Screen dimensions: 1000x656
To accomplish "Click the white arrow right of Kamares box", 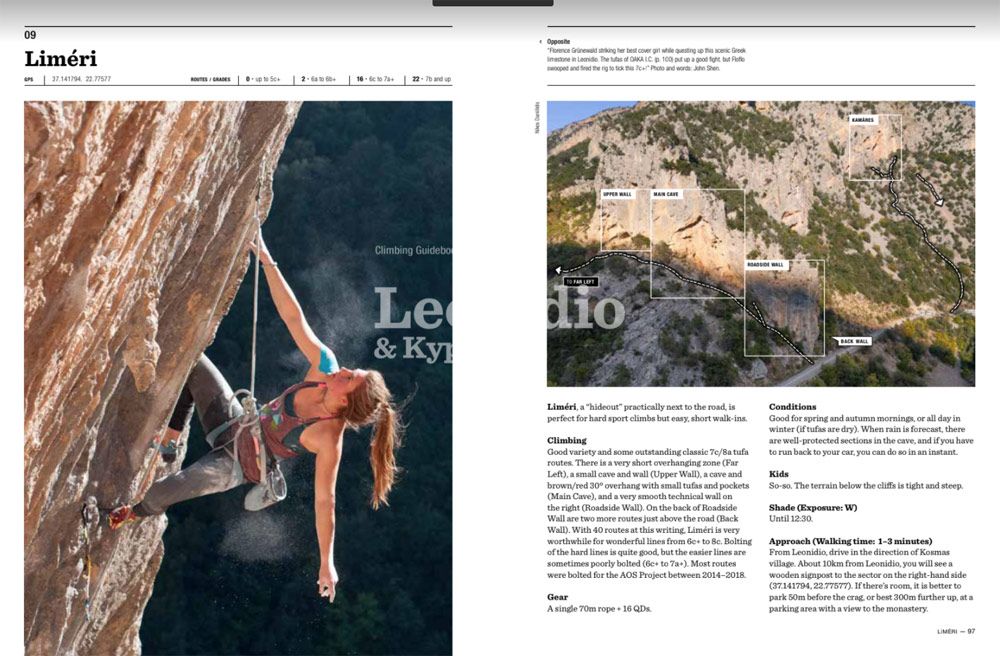I will click(x=930, y=189).
